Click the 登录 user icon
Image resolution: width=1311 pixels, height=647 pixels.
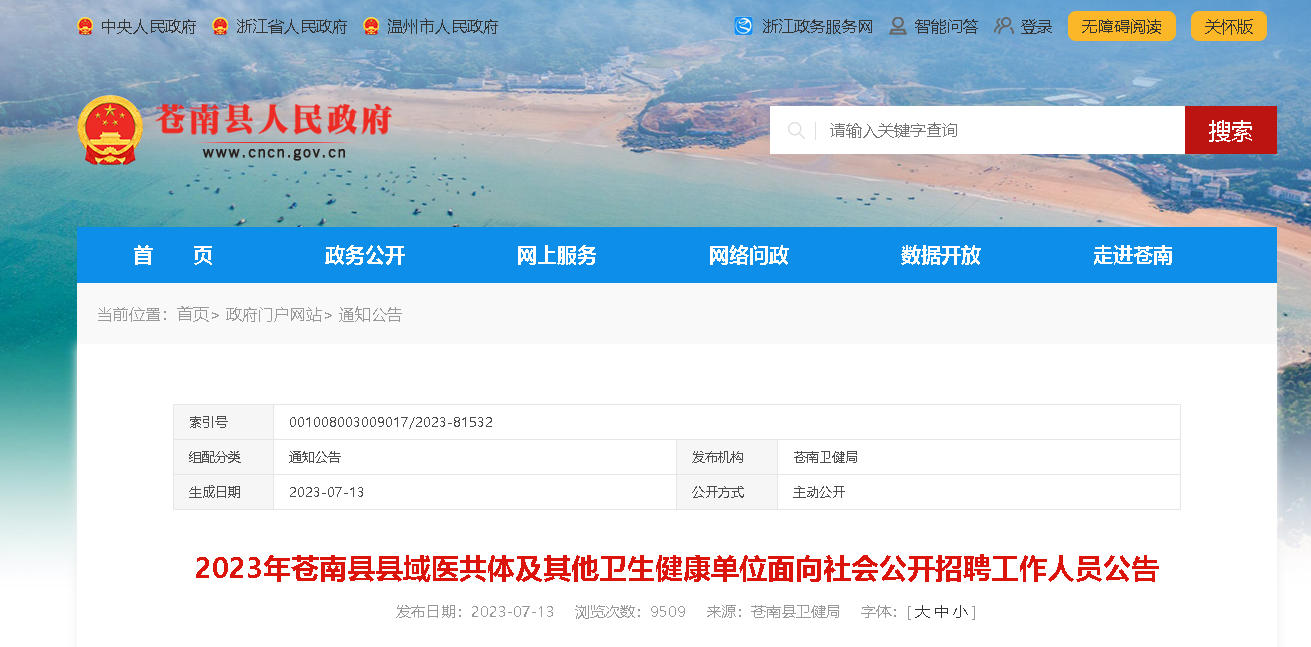tap(1004, 26)
